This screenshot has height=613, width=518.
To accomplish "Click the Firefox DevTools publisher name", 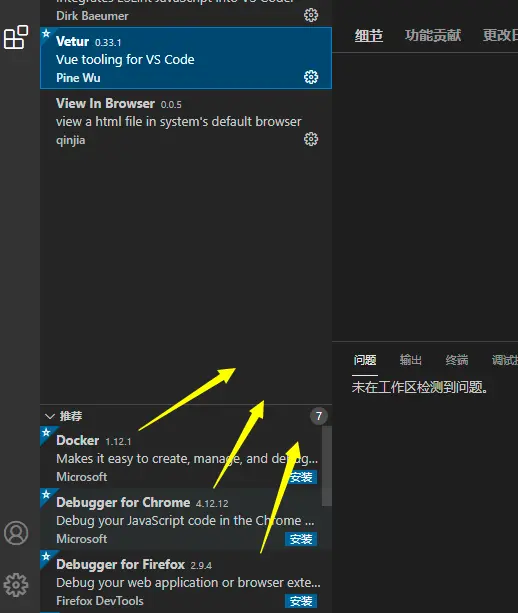I will tap(100, 601).
